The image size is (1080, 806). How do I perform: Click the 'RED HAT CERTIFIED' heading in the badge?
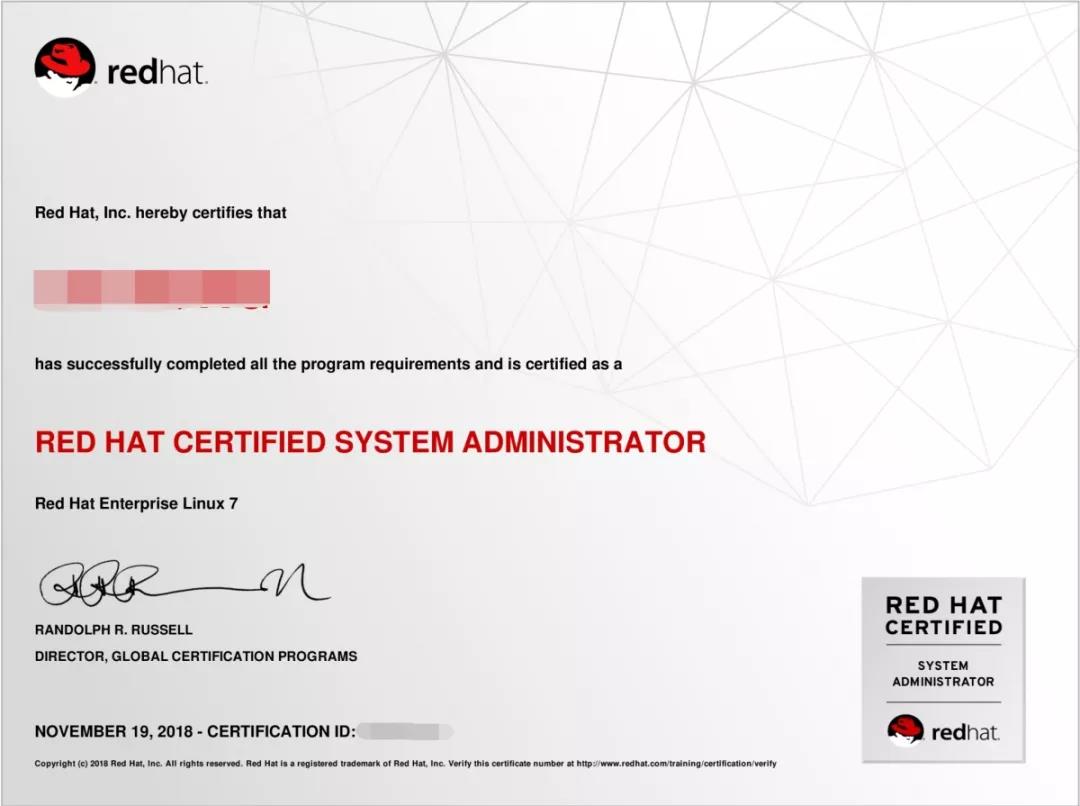tap(944, 616)
